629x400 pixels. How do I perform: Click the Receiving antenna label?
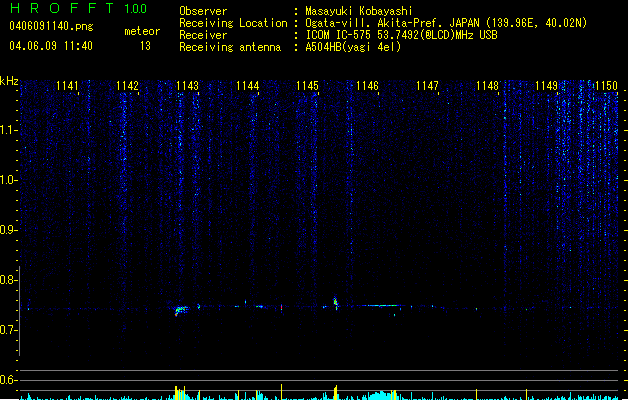pyautogui.click(x=230, y=47)
